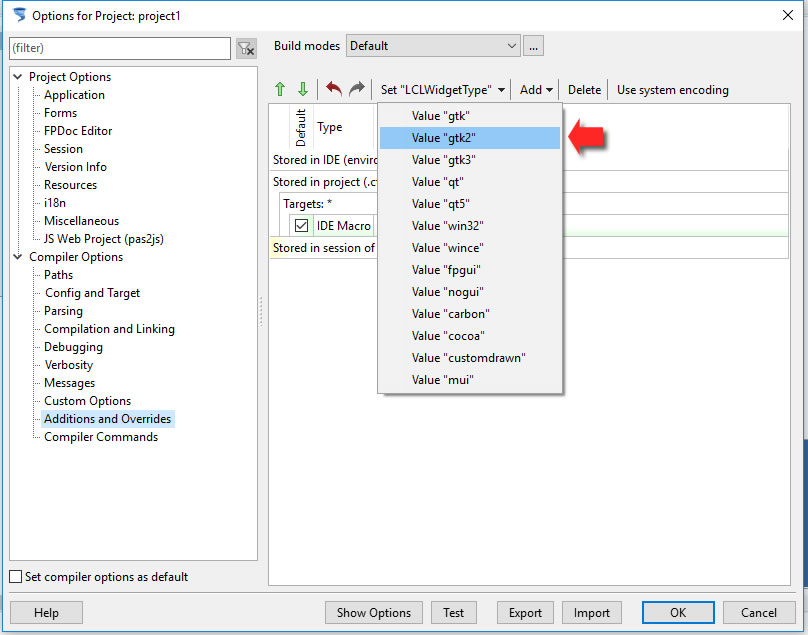
Task: Collapse the Project Options tree node
Action: point(18,77)
